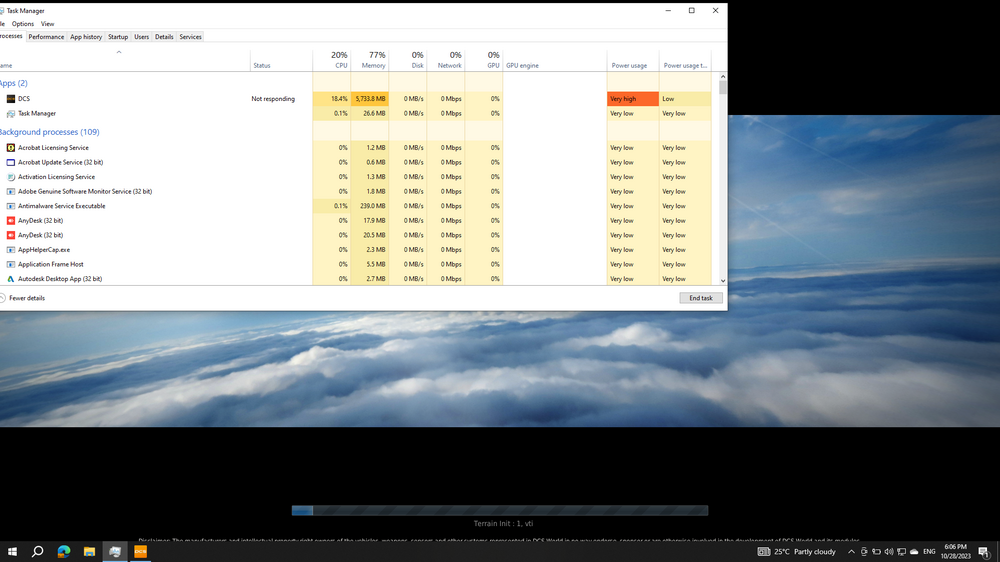Image resolution: width=1000 pixels, height=562 pixels.
Task: Switch to the Details tab
Action: [x=164, y=37]
